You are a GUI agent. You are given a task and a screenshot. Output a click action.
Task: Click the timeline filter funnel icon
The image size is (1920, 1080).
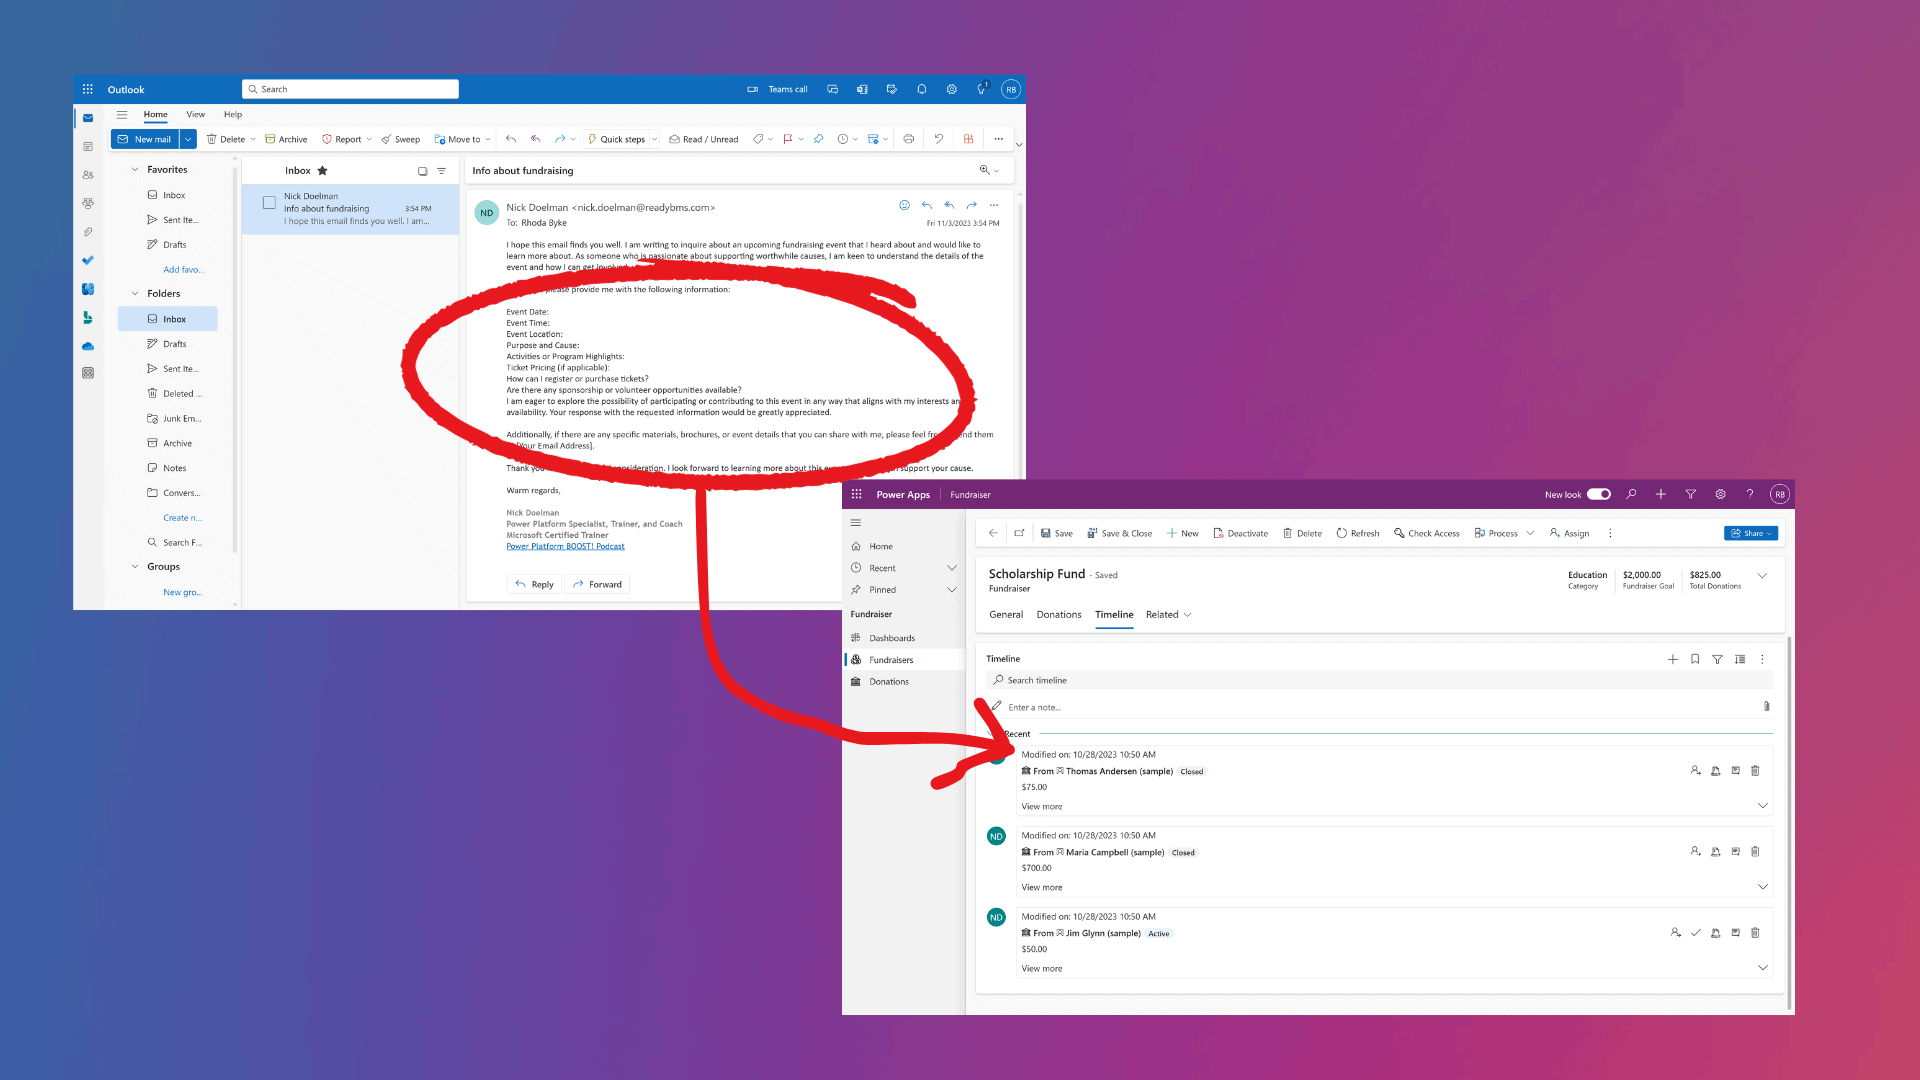(x=1717, y=659)
